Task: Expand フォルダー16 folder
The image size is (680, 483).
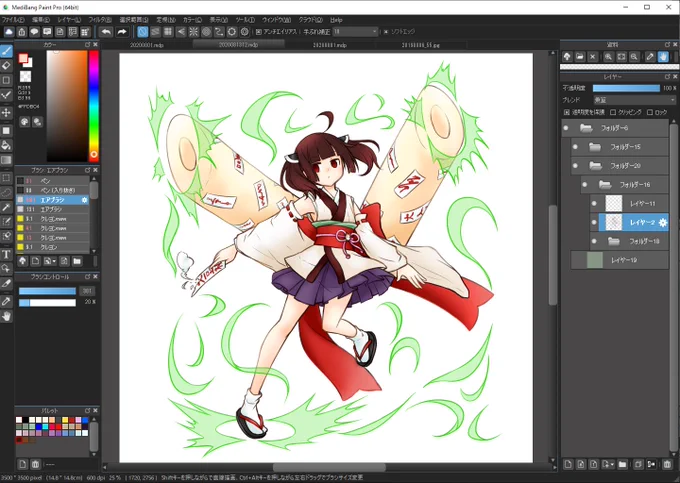Action: [x=605, y=185]
